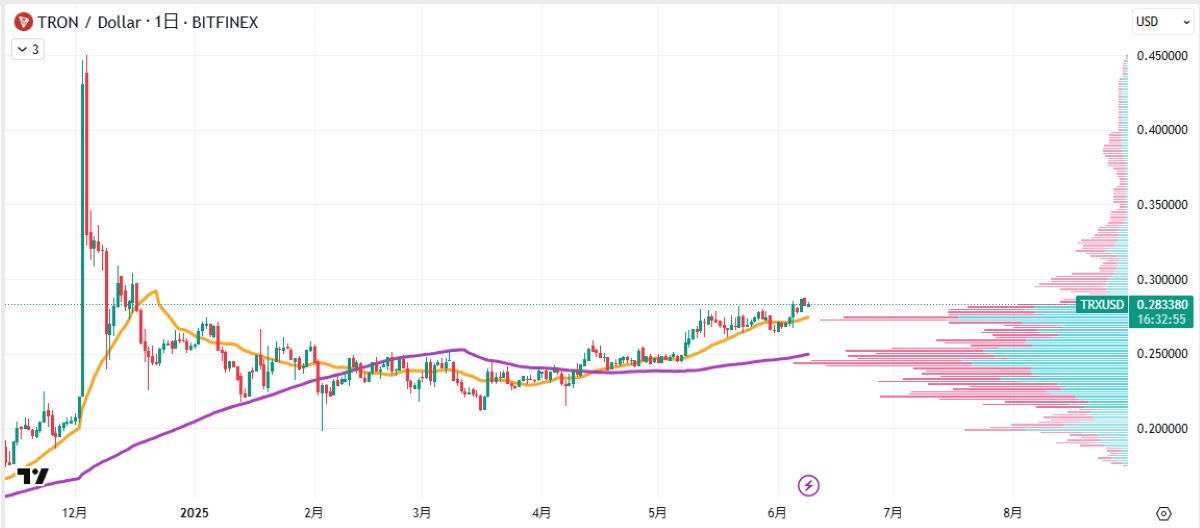Screen dimensions: 1200x528
Task: Click the 0.350000 price axis label
Action: click(x=1162, y=205)
